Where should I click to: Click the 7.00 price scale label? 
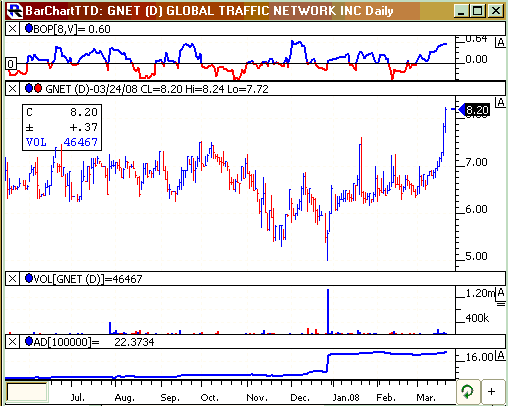[476, 162]
